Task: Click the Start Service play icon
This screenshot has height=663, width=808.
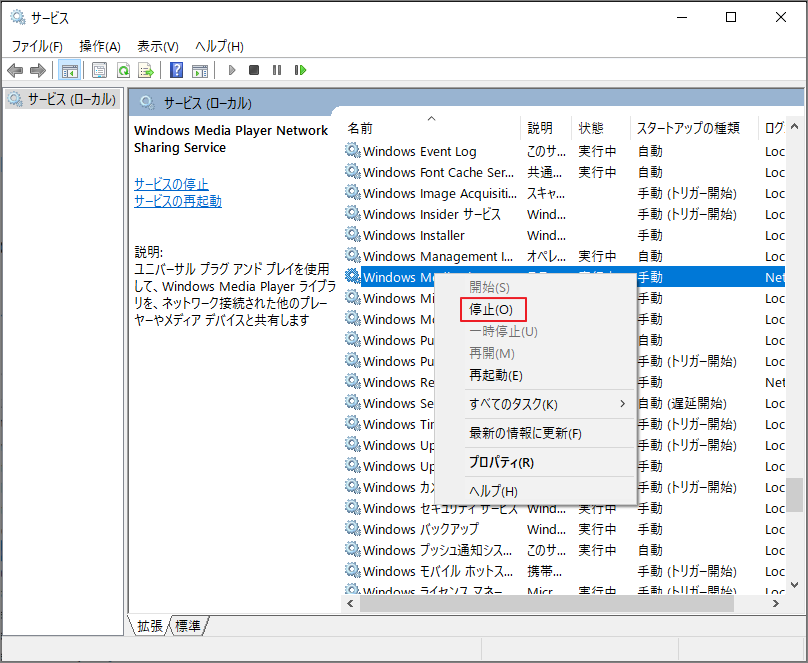Action: click(231, 70)
